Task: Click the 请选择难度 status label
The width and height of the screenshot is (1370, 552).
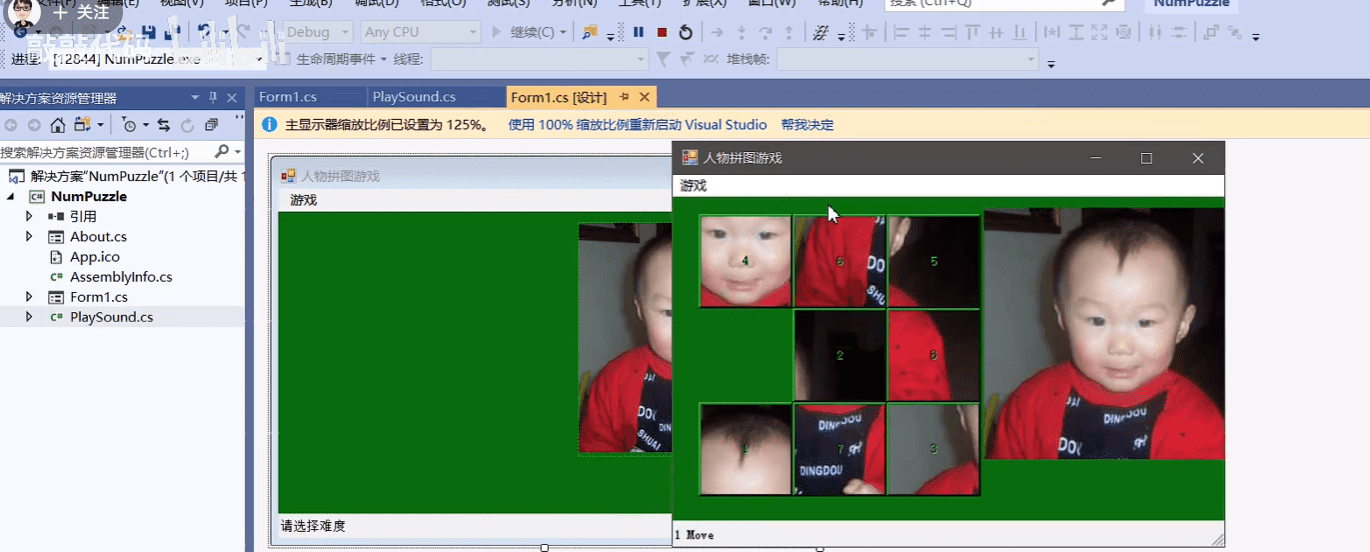Action: pyautogui.click(x=313, y=526)
